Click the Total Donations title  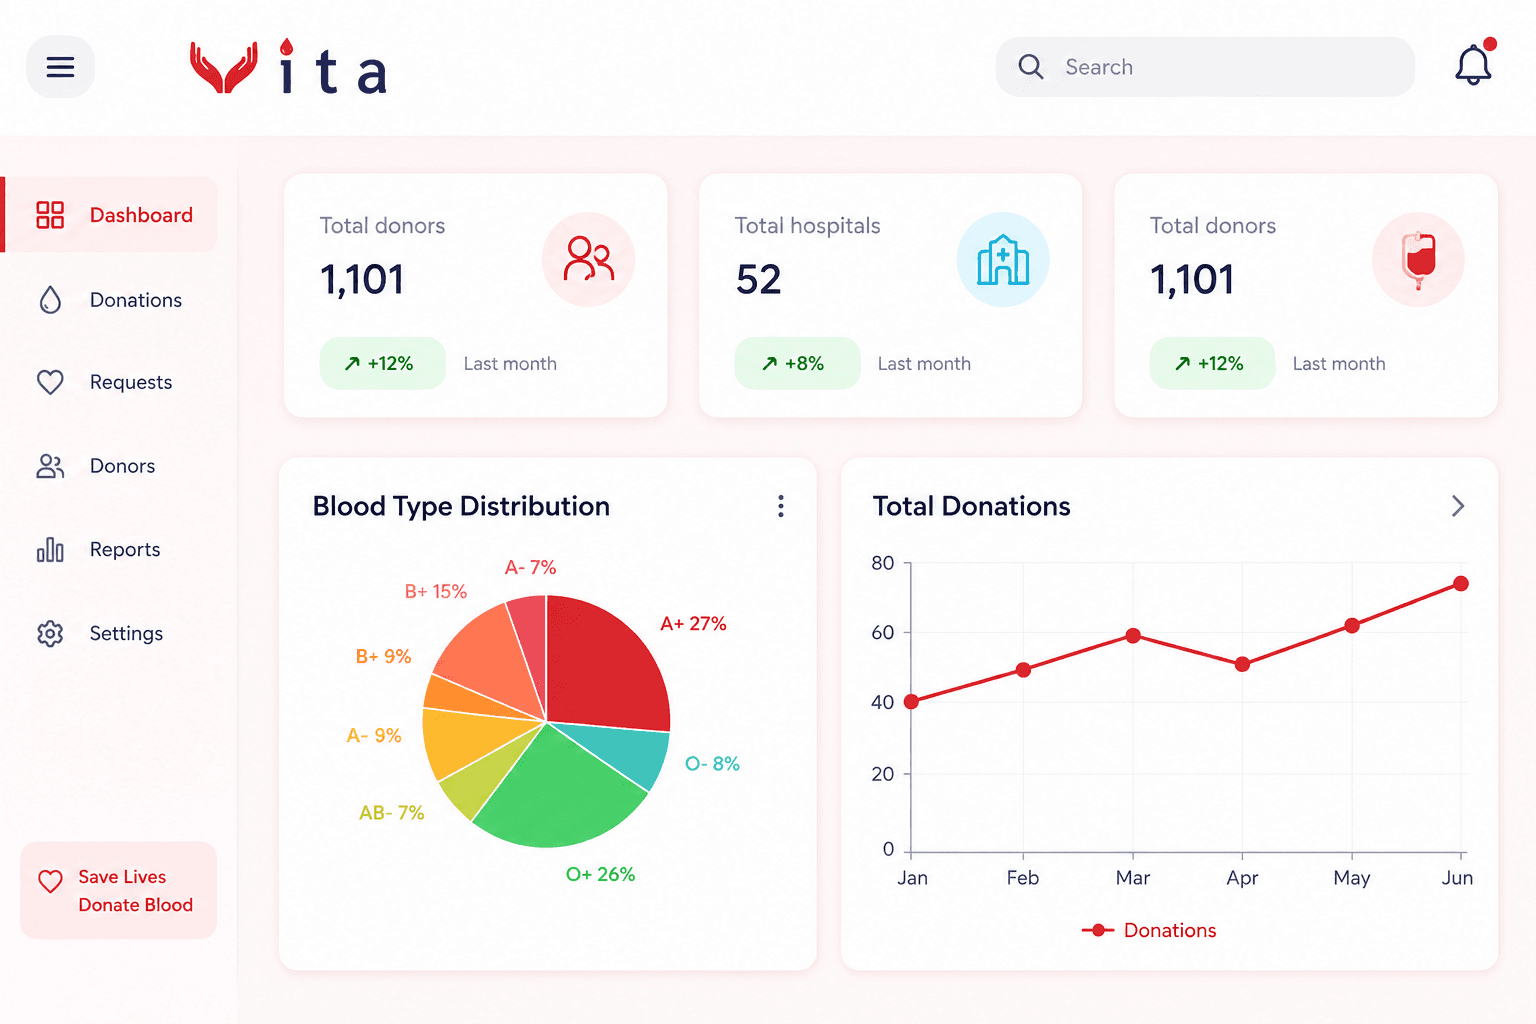[x=971, y=506]
